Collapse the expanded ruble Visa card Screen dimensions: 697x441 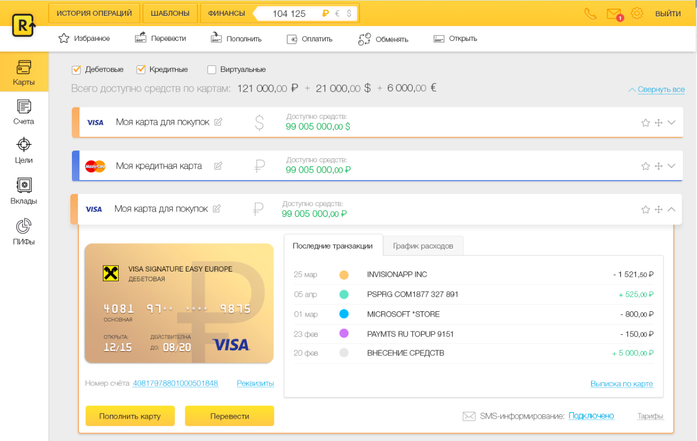click(672, 209)
